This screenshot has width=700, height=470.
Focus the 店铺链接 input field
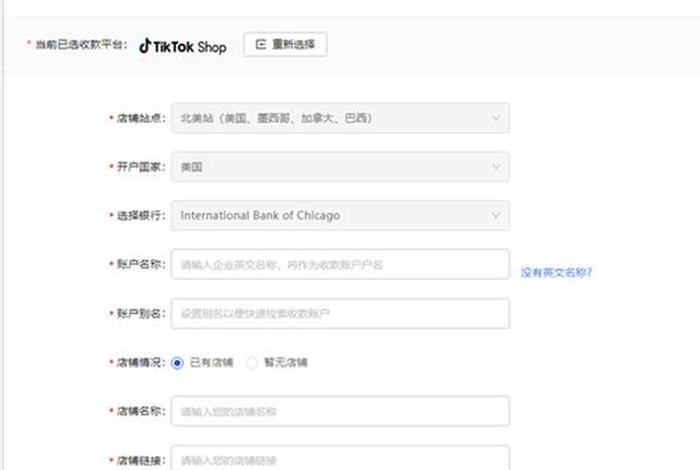[x=340, y=458]
